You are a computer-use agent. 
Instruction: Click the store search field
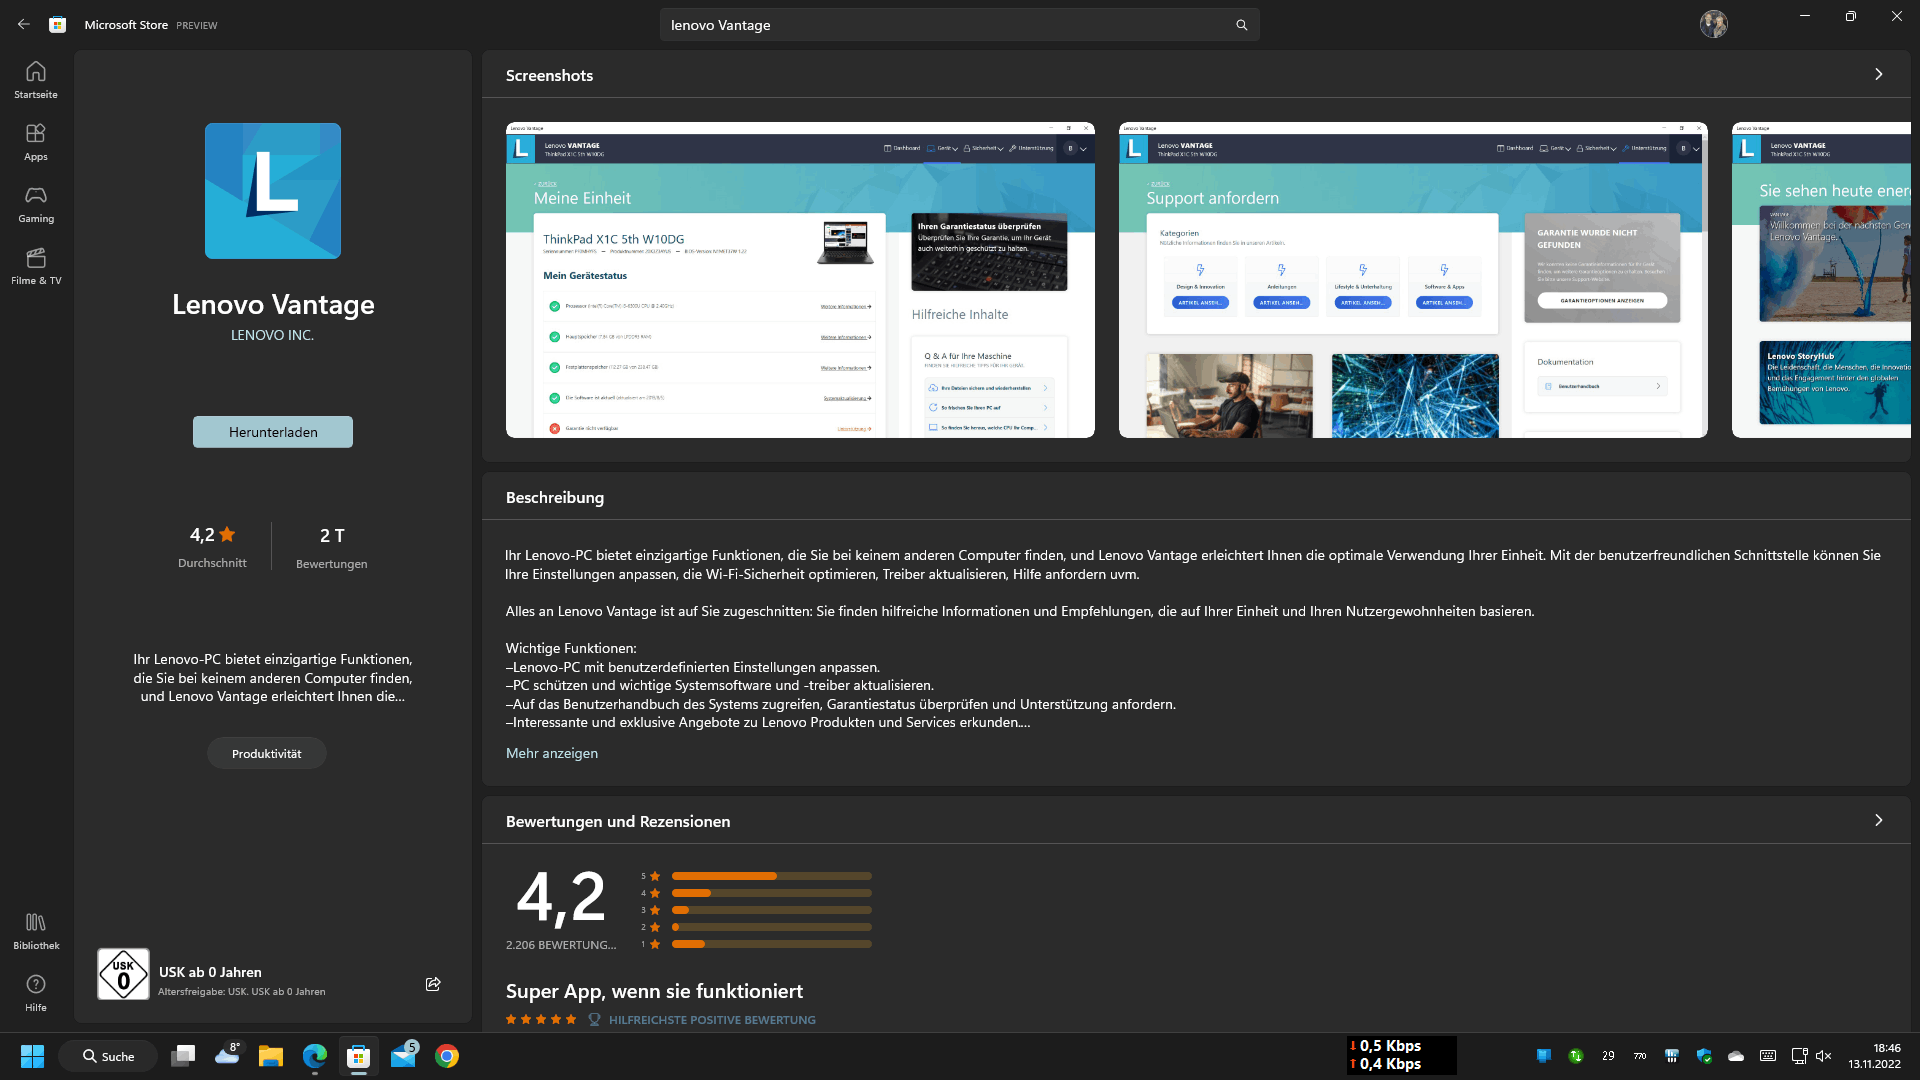coord(959,25)
